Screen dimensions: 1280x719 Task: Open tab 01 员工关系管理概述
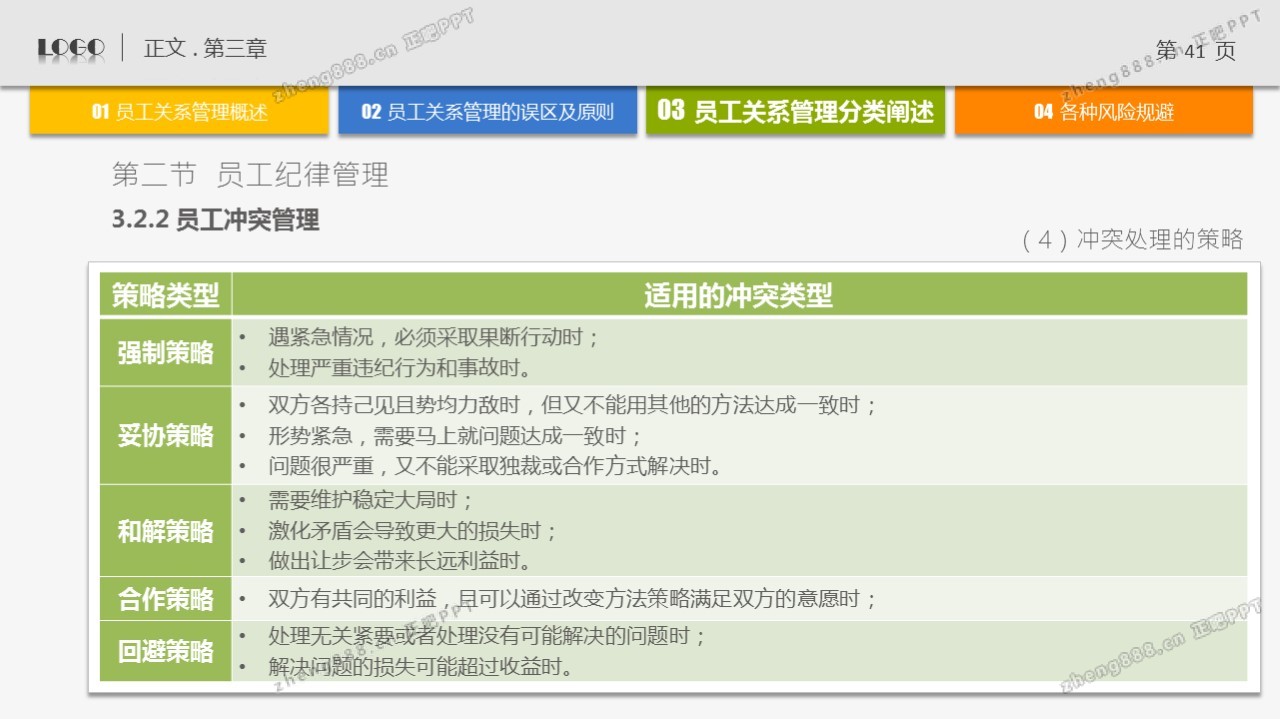(x=179, y=111)
